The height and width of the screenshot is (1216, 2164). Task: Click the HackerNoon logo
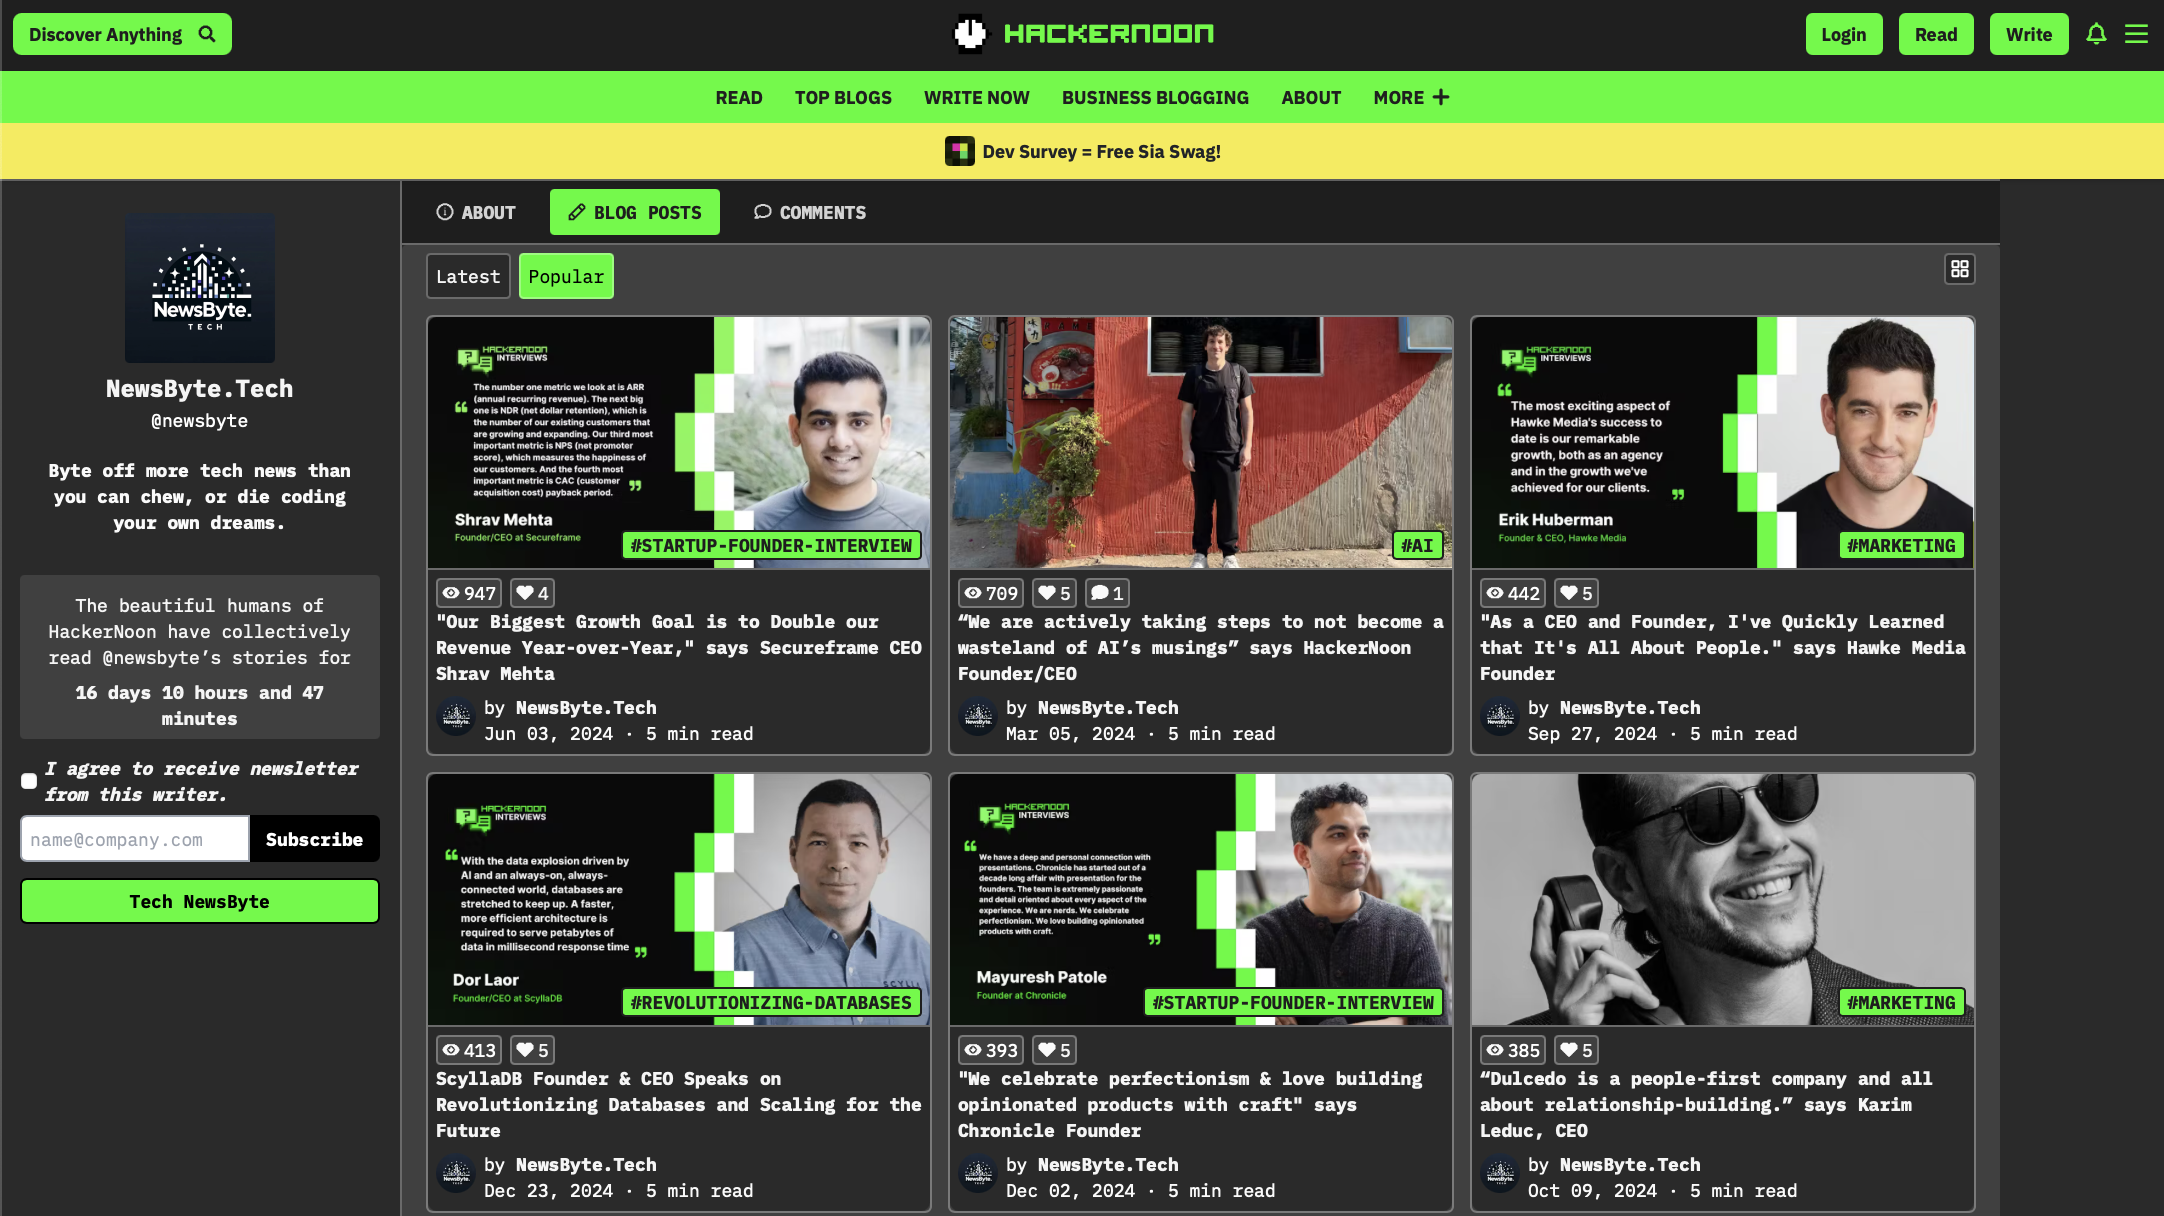coord(1083,33)
